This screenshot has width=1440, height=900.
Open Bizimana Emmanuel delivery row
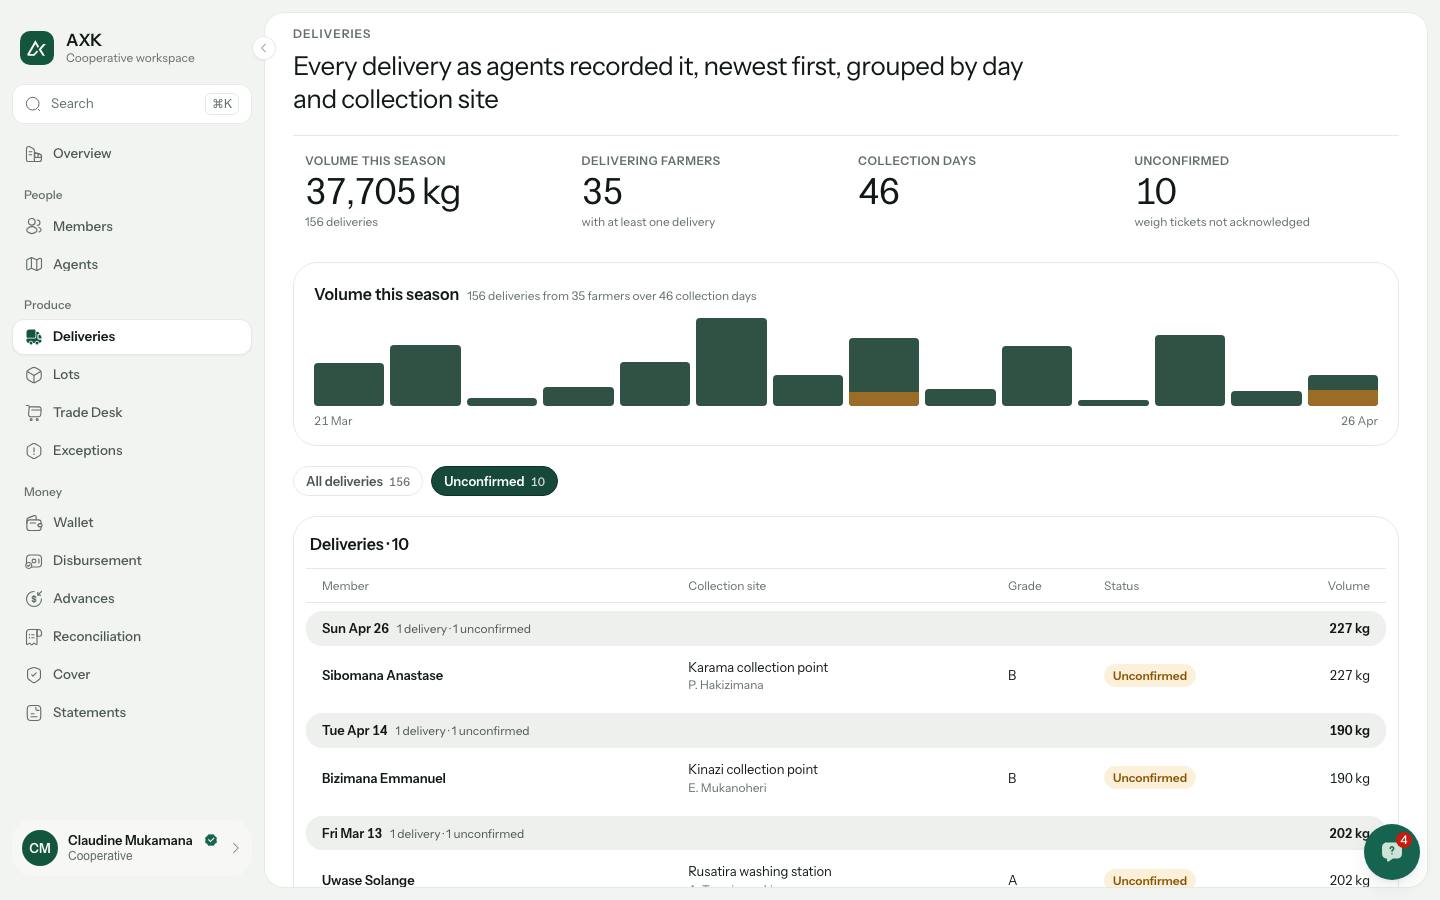[846, 778]
